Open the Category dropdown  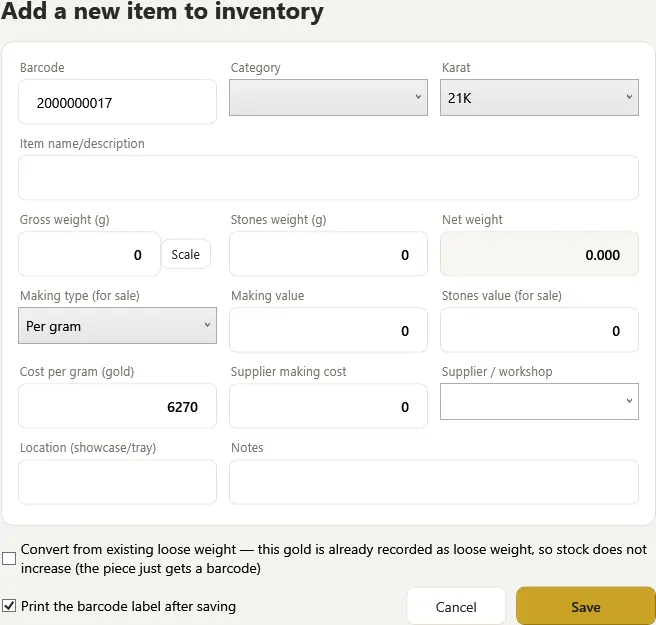pyautogui.click(x=328, y=97)
